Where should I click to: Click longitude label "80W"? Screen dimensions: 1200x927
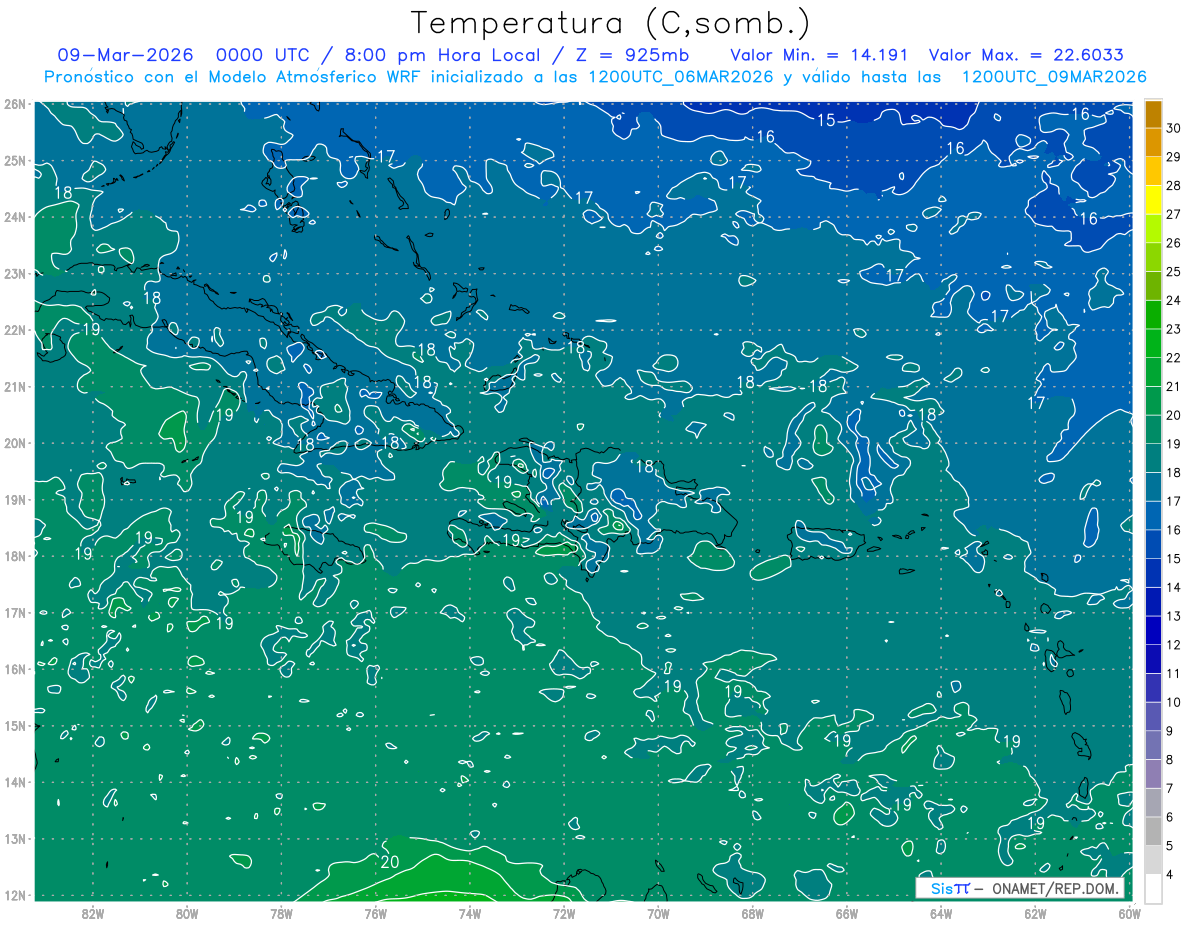pyautogui.click(x=187, y=913)
